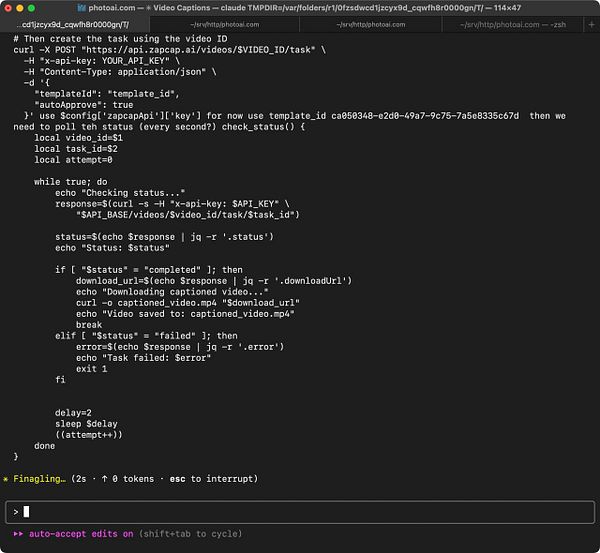The height and width of the screenshot is (553, 600).
Task: Click the 'x-api-key: YOUR_API_KEY' header line
Action: tap(102, 61)
